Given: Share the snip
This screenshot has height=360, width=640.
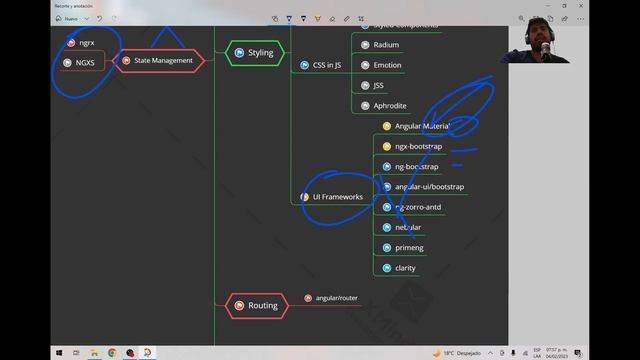Looking at the screenshot, I should pyautogui.click(x=565, y=19).
